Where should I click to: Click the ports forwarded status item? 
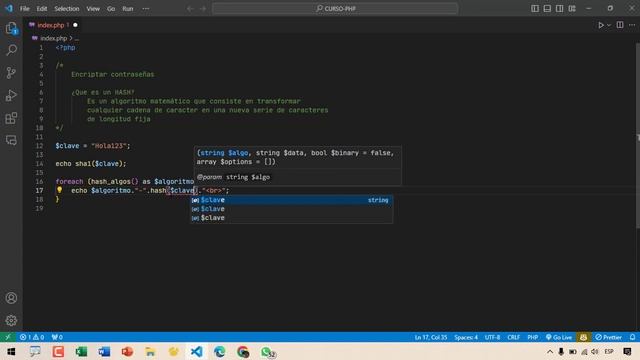coord(57,337)
